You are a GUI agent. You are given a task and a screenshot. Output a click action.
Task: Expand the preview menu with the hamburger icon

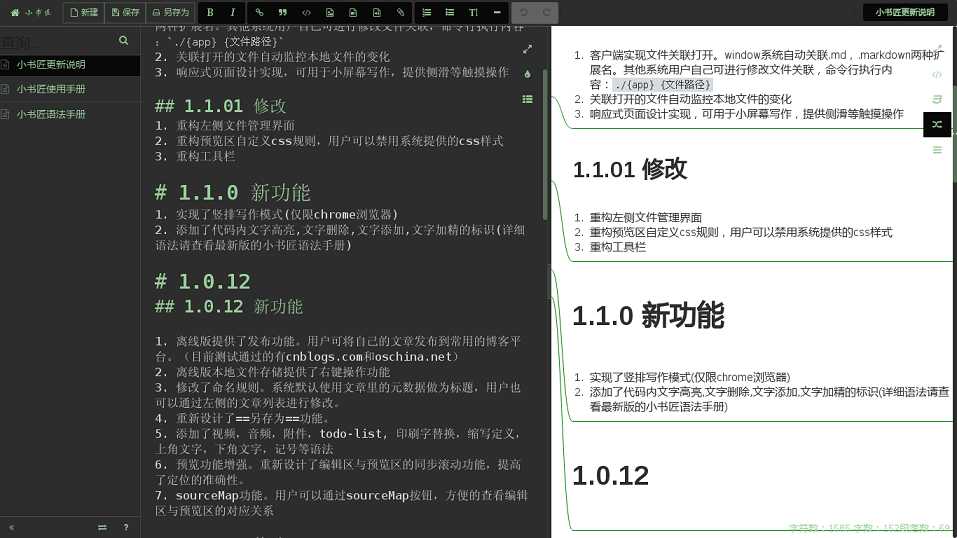point(937,150)
